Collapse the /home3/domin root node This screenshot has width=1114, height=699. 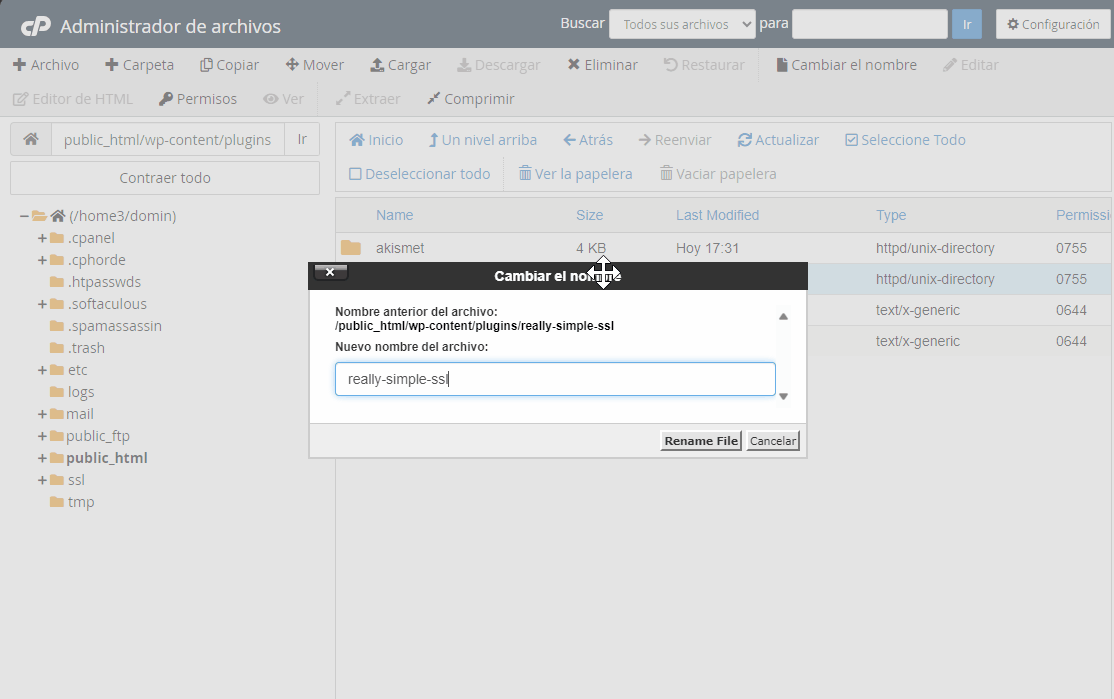click(x=25, y=216)
